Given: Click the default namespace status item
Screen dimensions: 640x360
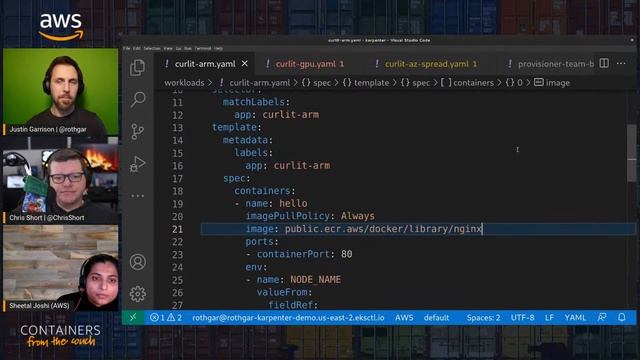Looking at the screenshot, I should (436, 317).
